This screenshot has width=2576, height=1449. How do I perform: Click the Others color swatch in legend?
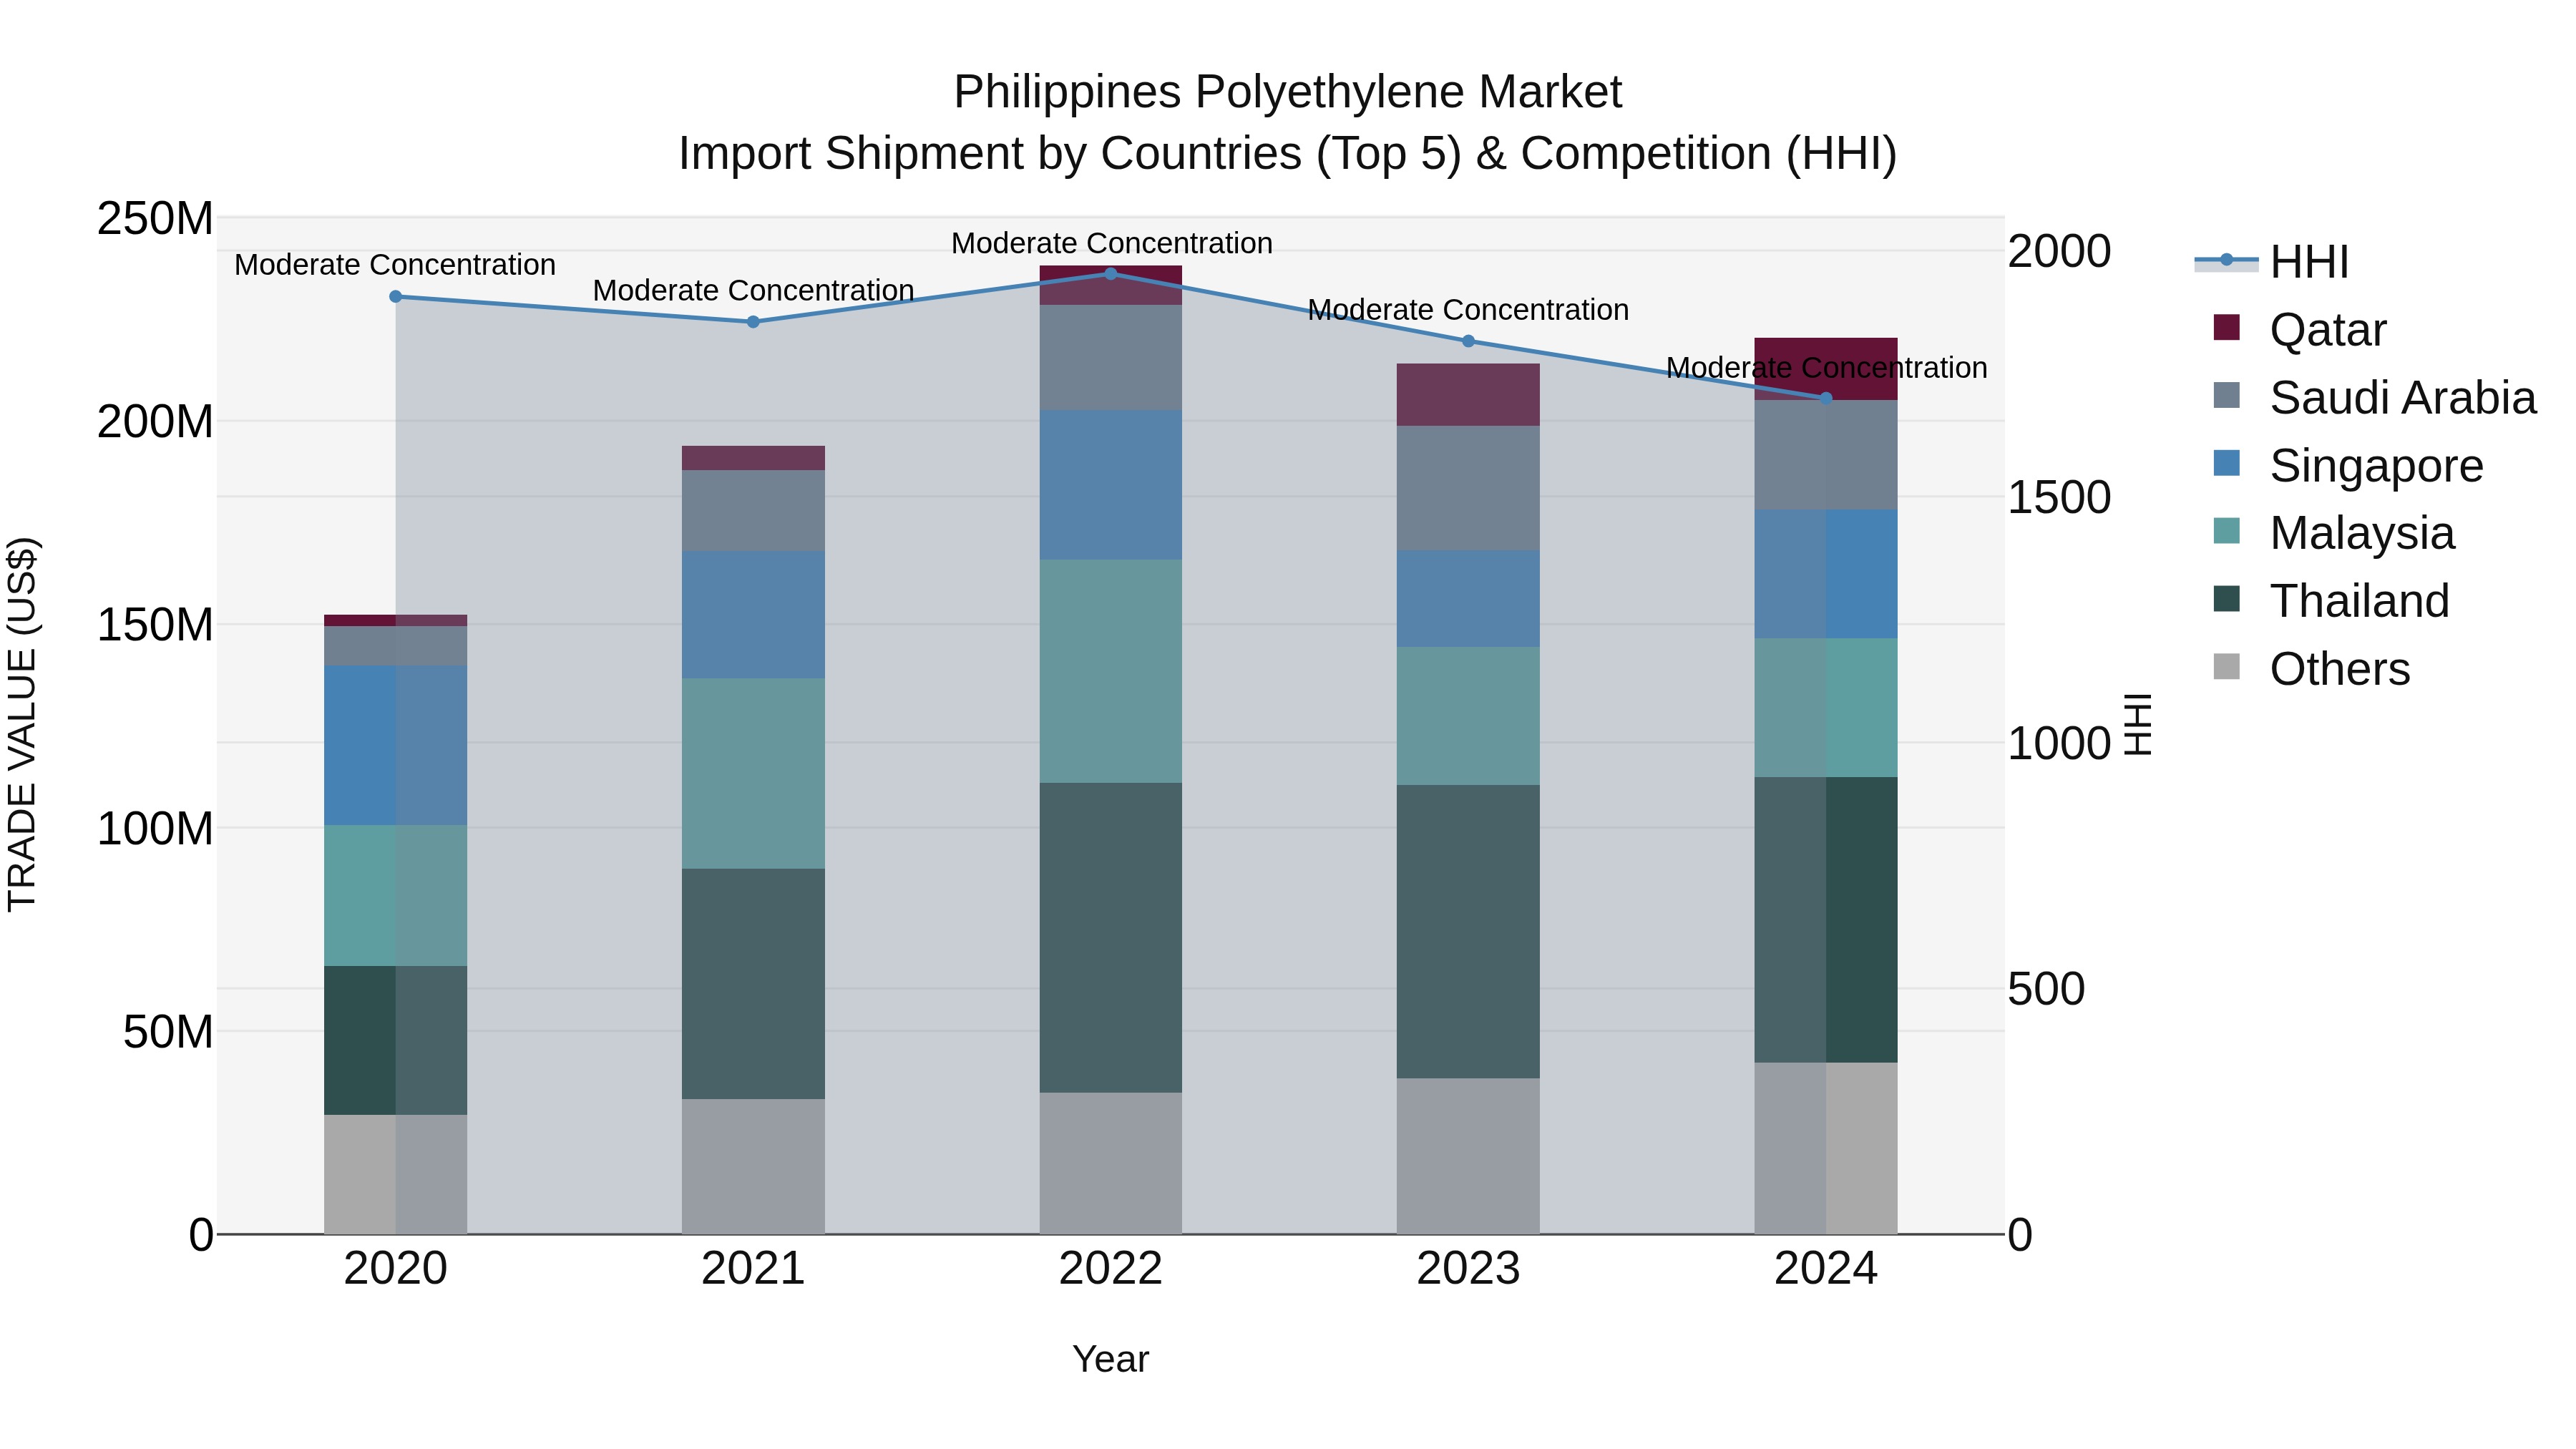click(x=2227, y=666)
